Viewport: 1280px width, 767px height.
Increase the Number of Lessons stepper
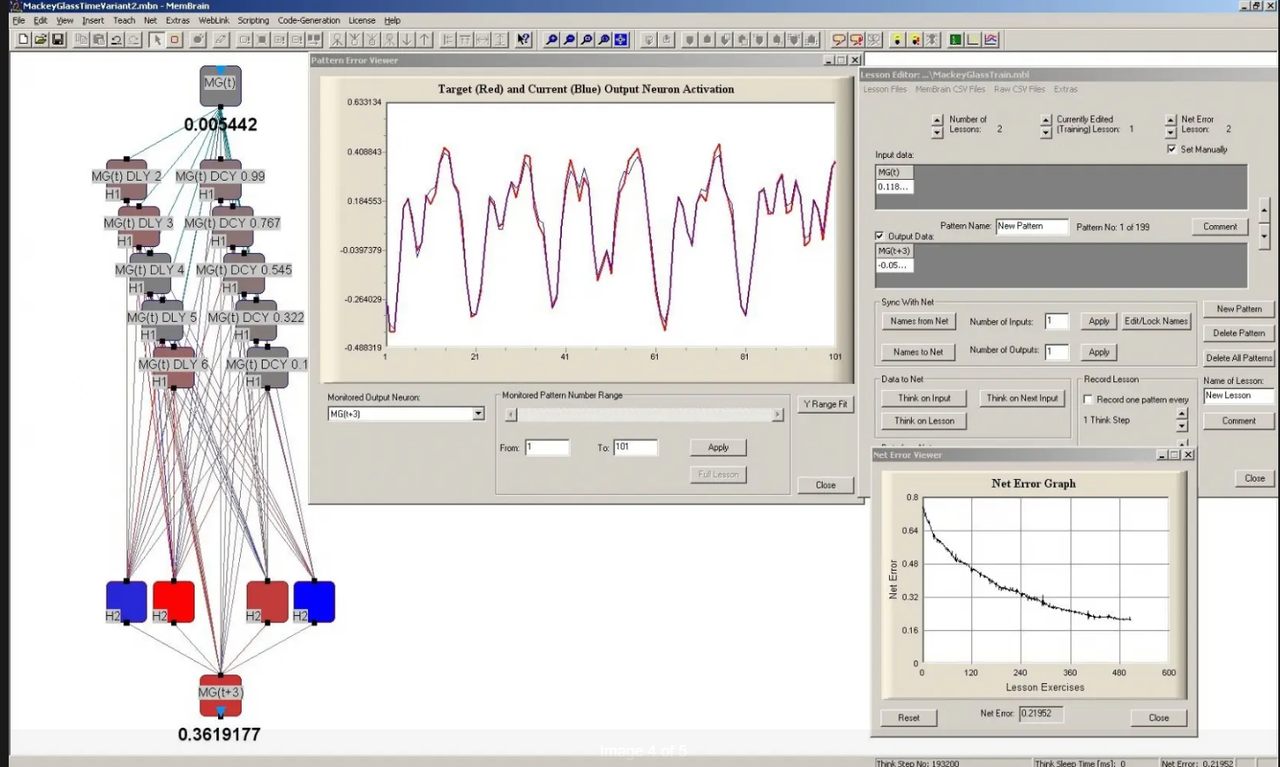click(937, 120)
